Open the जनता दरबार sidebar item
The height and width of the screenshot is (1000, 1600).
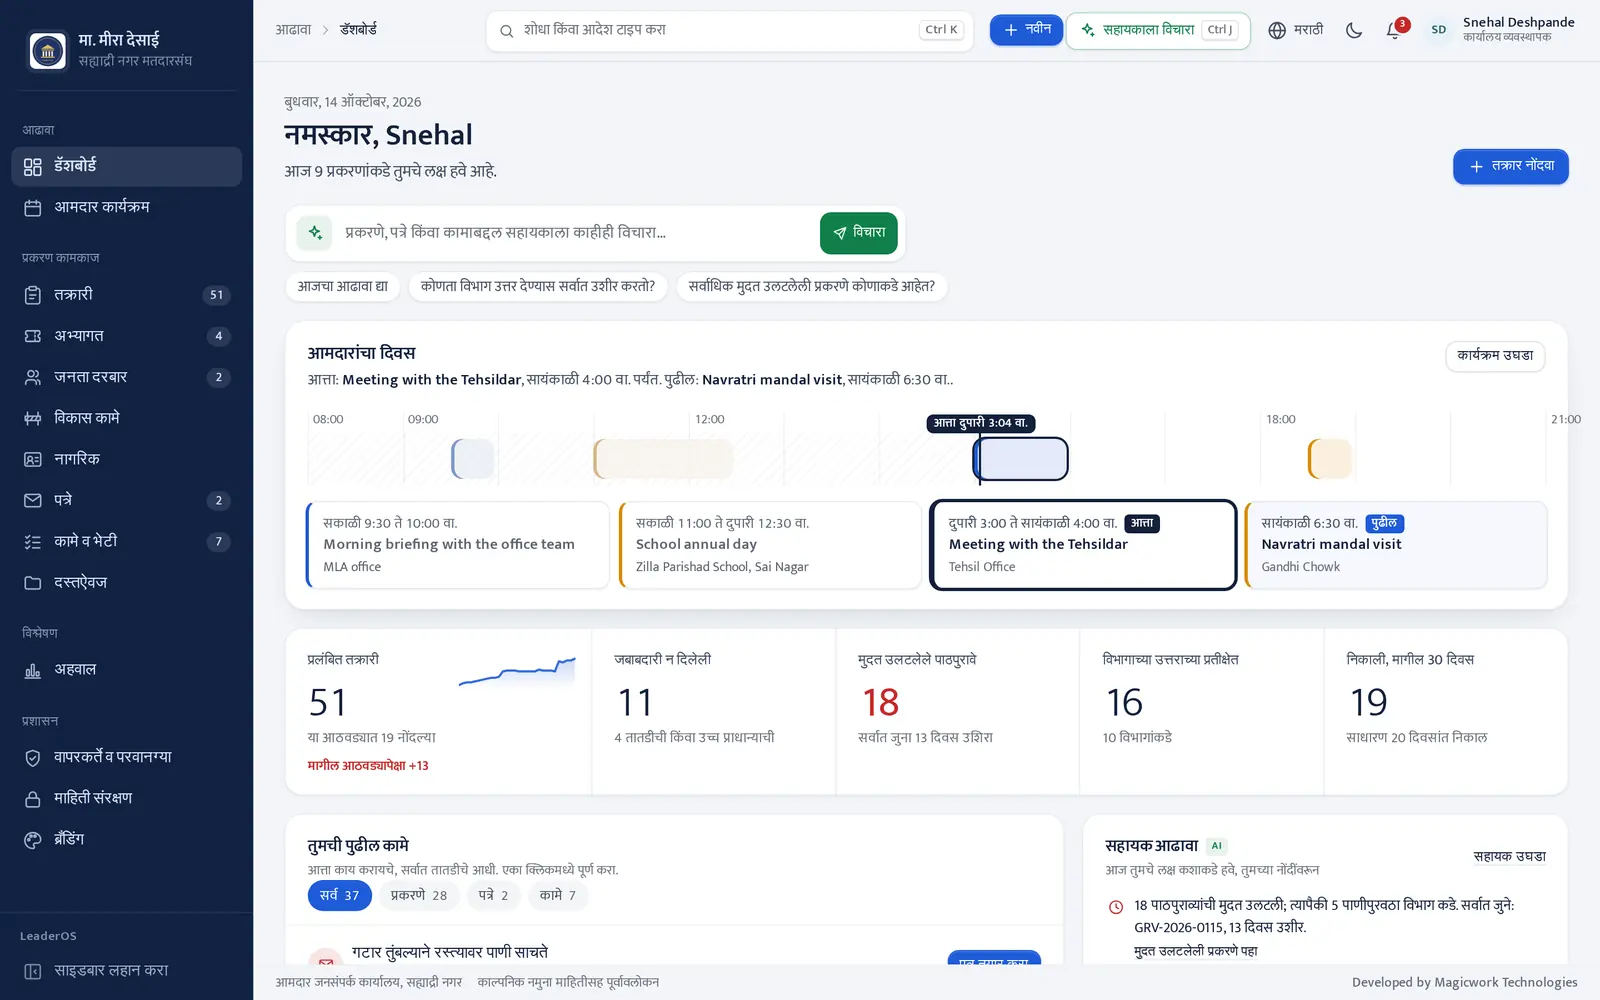coord(126,377)
